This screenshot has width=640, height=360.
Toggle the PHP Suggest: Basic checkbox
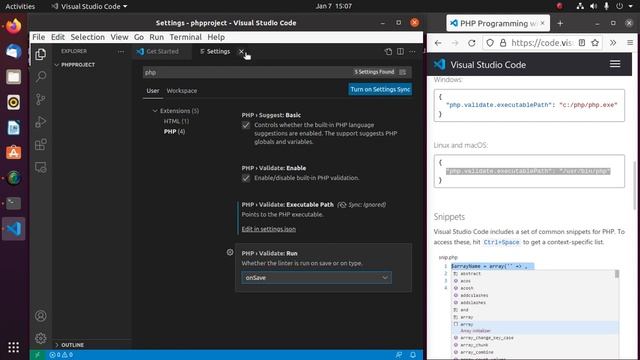click(x=246, y=125)
